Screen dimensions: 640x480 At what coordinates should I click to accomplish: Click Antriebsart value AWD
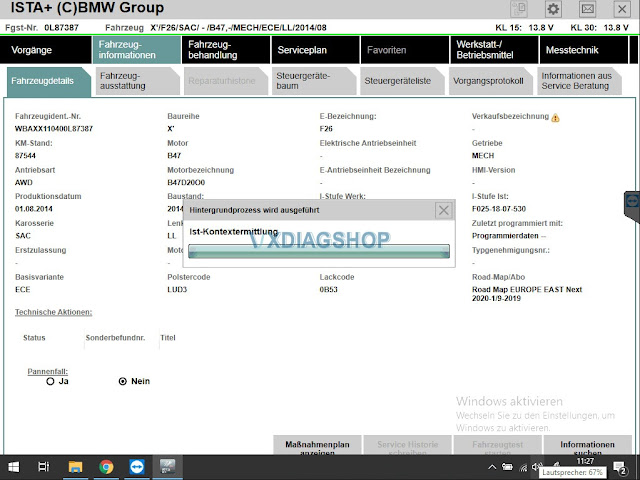click(24, 182)
